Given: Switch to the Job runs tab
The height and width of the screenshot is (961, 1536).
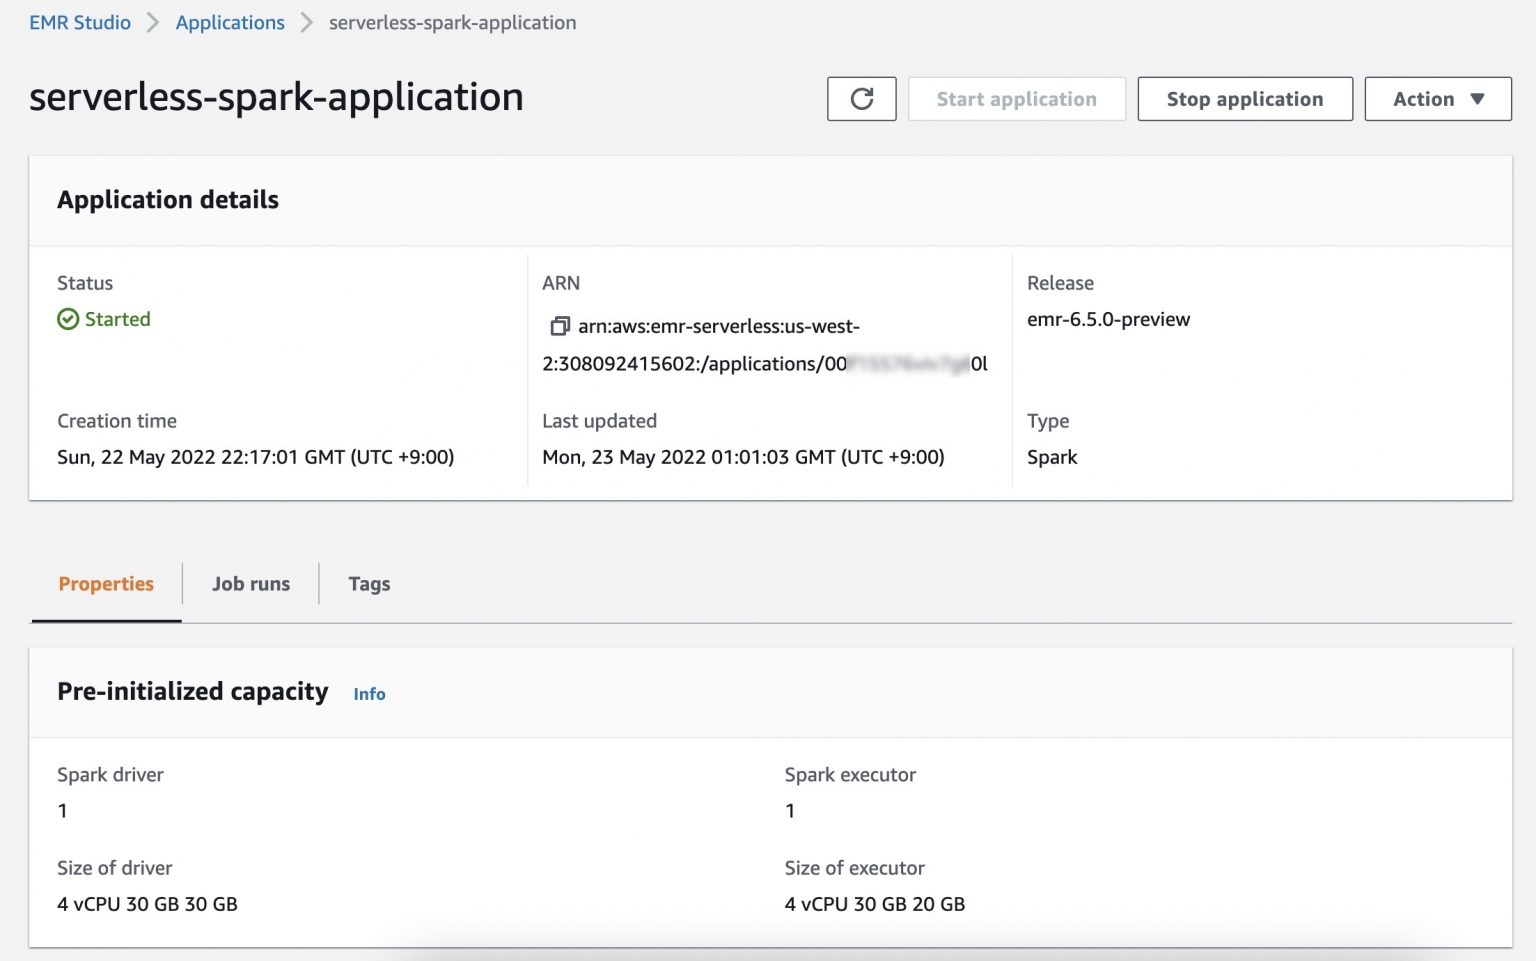Looking at the screenshot, I should (x=250, y=583).
